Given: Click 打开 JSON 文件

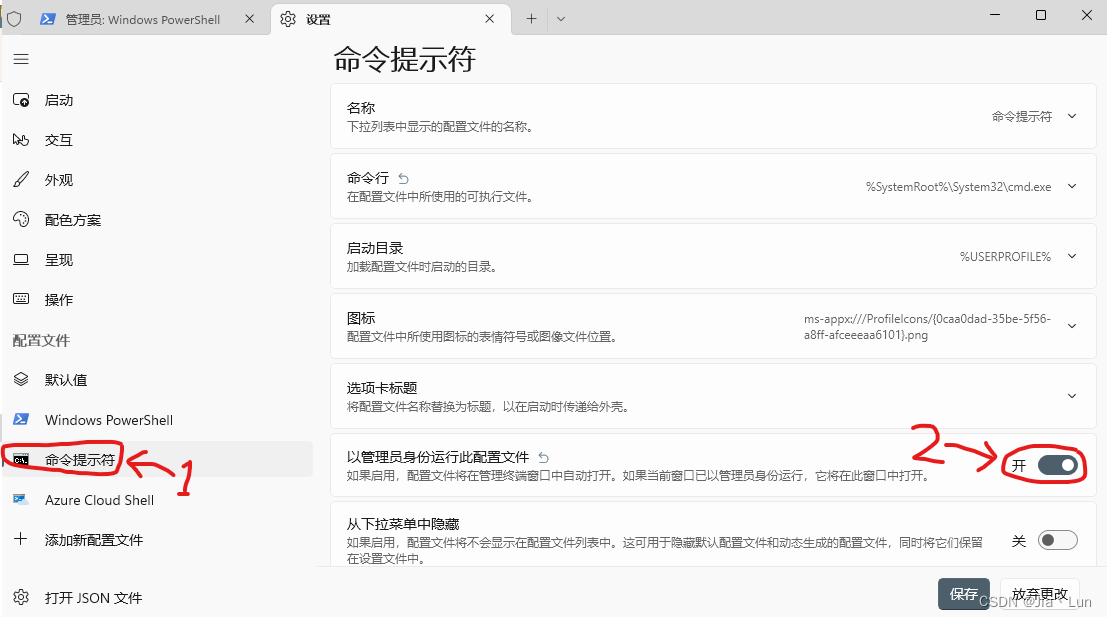Looking at the screenshot, I should tap(157, 597).
